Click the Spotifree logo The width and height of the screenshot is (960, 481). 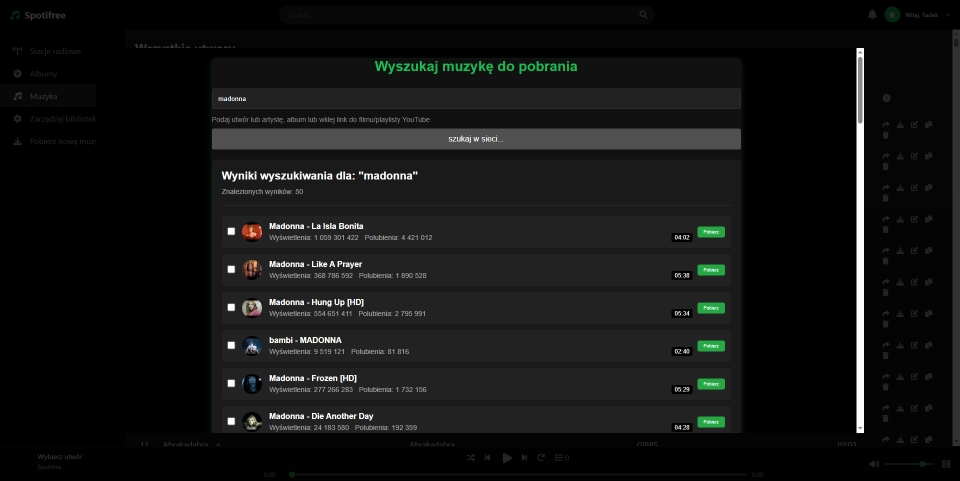(37, 15)
